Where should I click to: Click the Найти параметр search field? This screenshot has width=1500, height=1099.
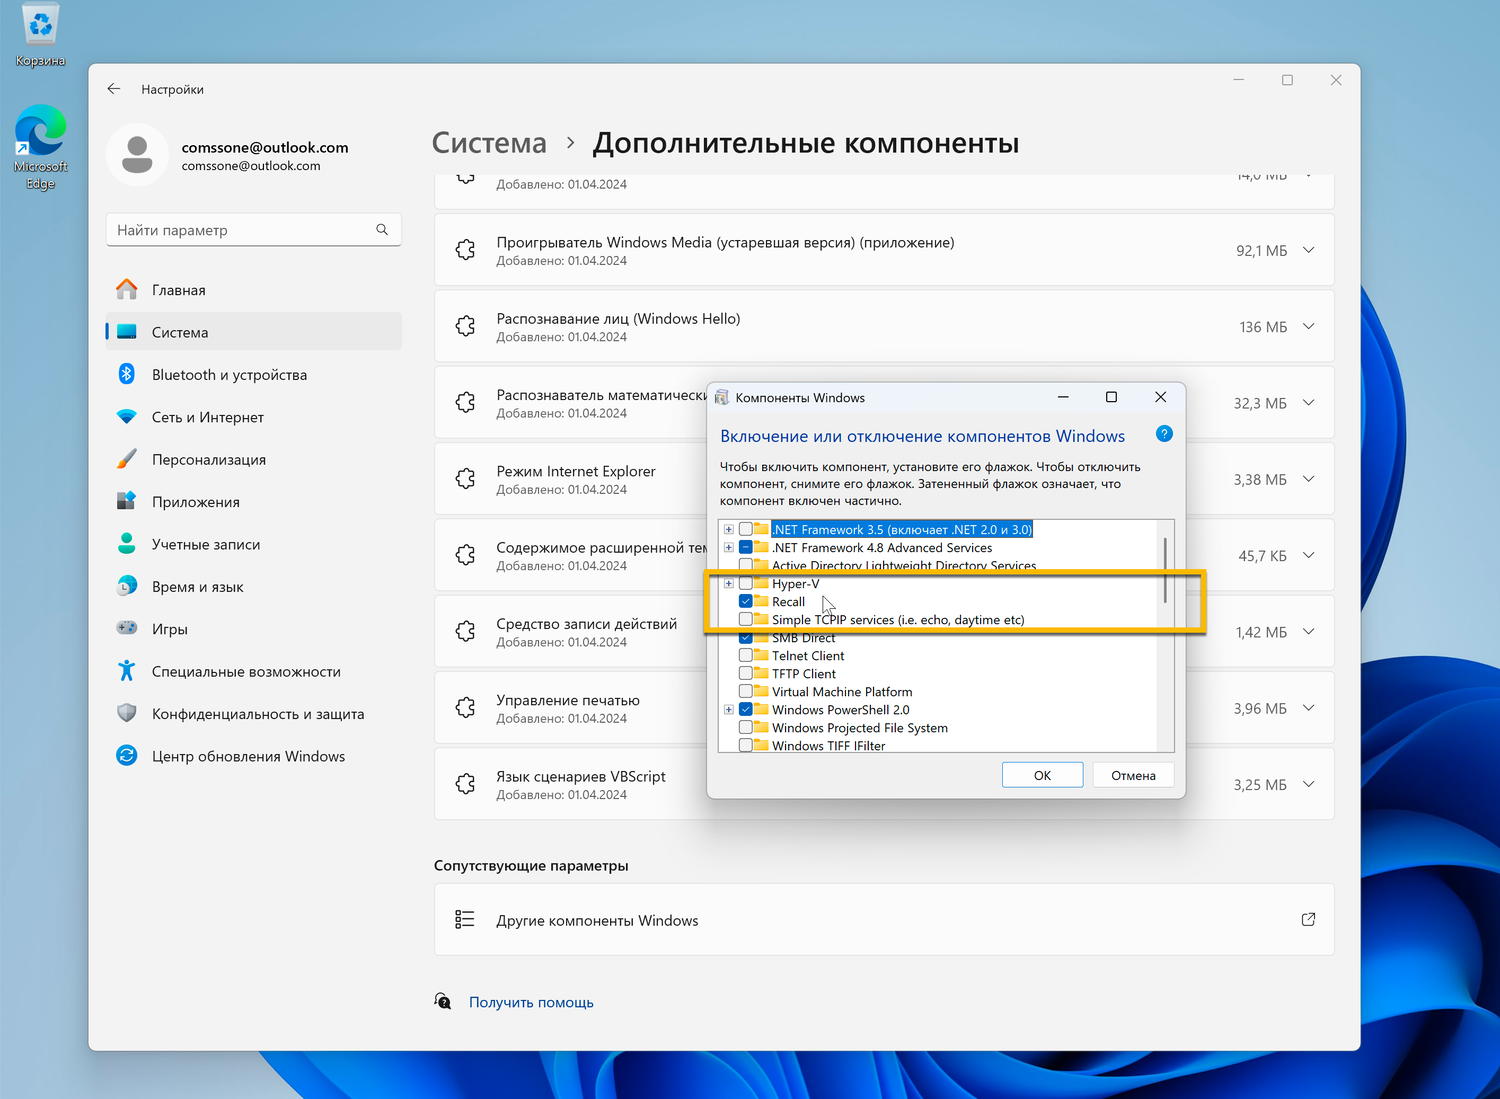tap(253, 230)
